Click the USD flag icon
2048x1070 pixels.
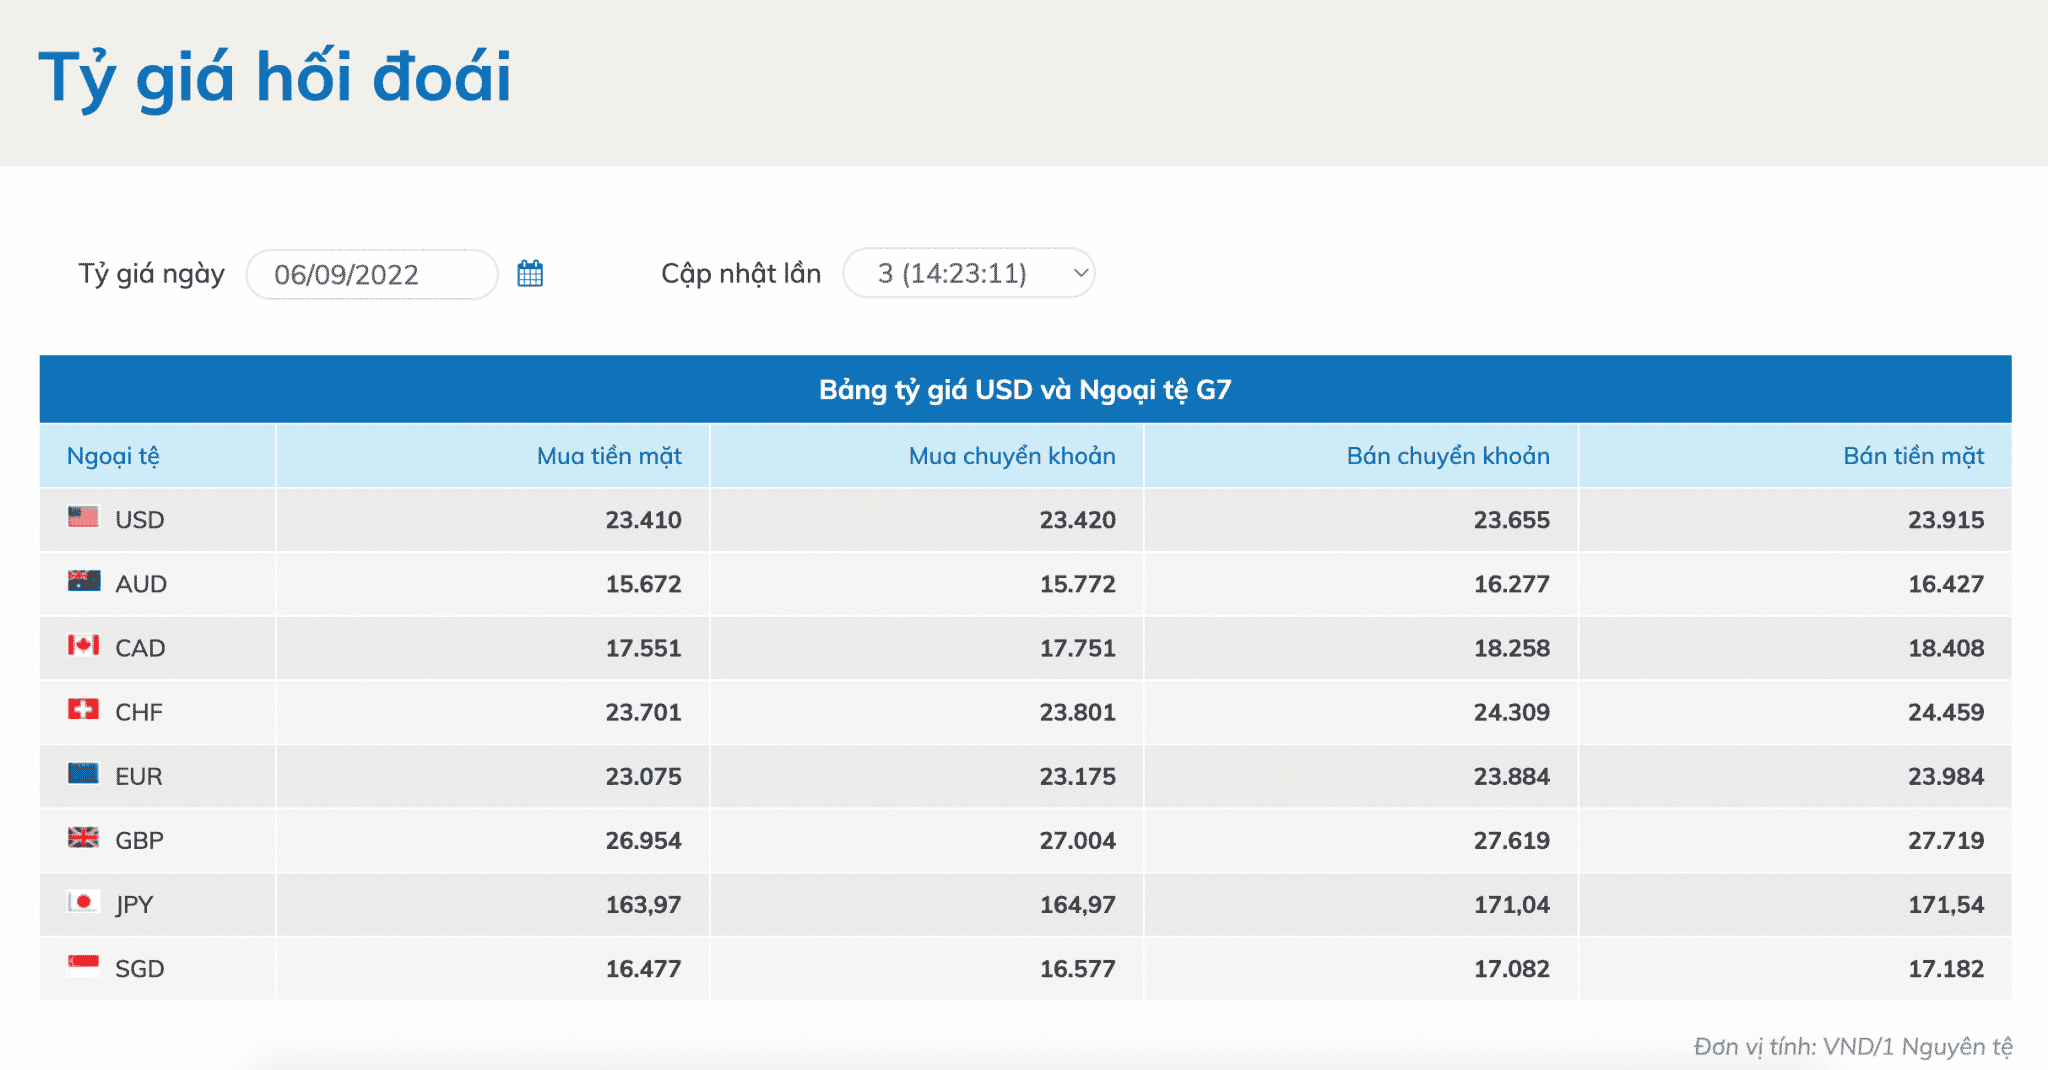click(x=83, y=517)
